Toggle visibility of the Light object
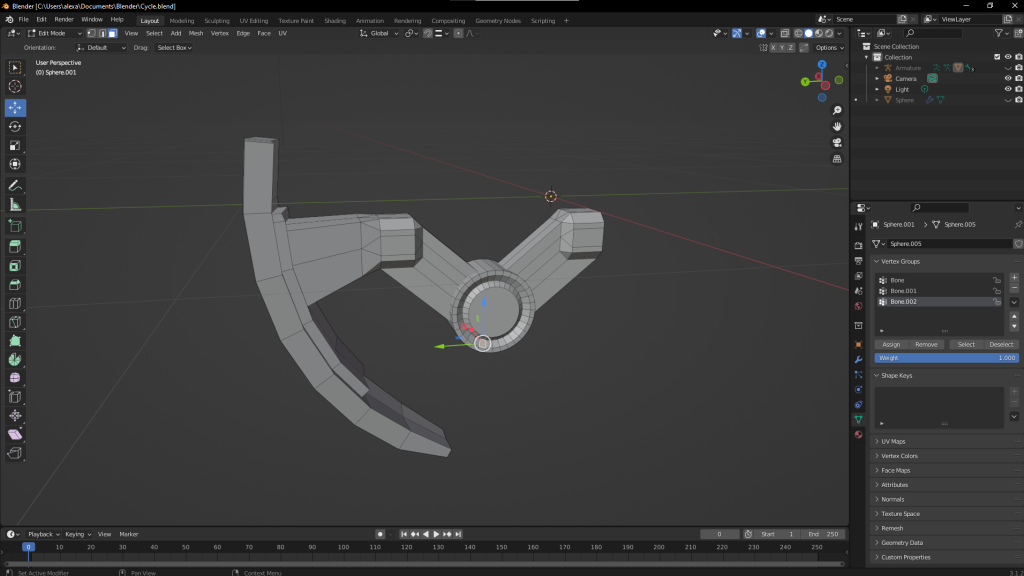This screenshot has height=576, width=1024. click(x=1007, y=89)
